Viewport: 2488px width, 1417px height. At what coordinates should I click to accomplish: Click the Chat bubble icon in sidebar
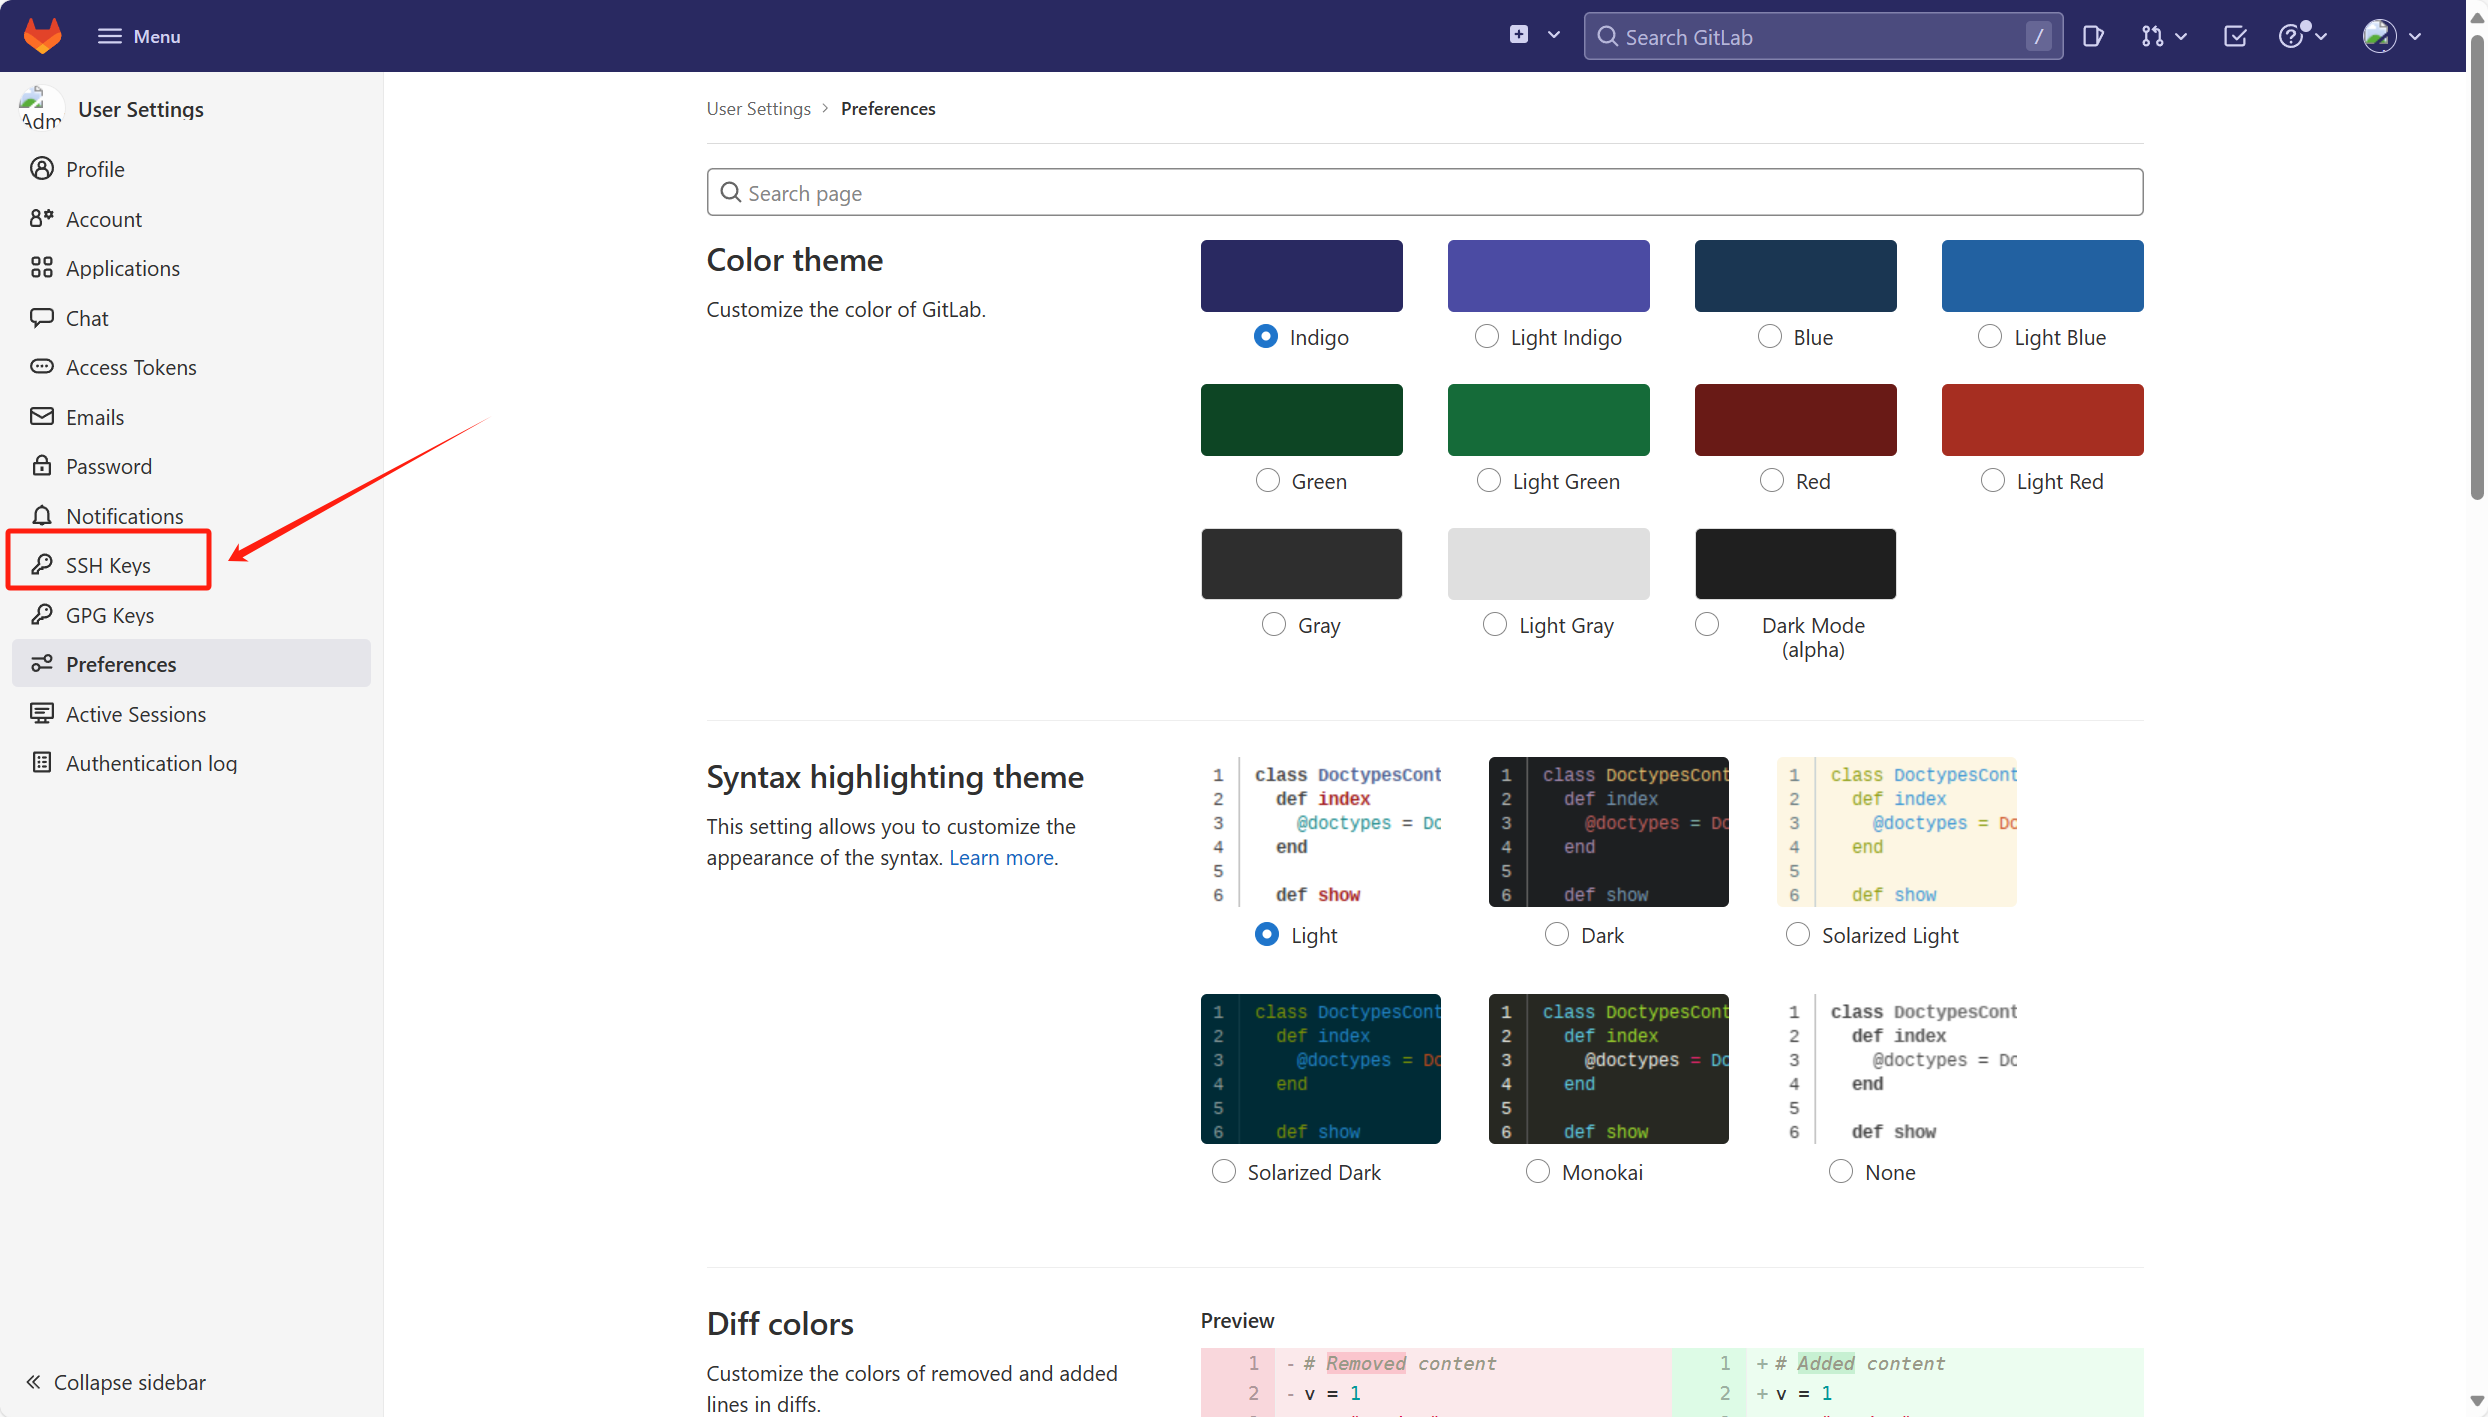(42, 318)
